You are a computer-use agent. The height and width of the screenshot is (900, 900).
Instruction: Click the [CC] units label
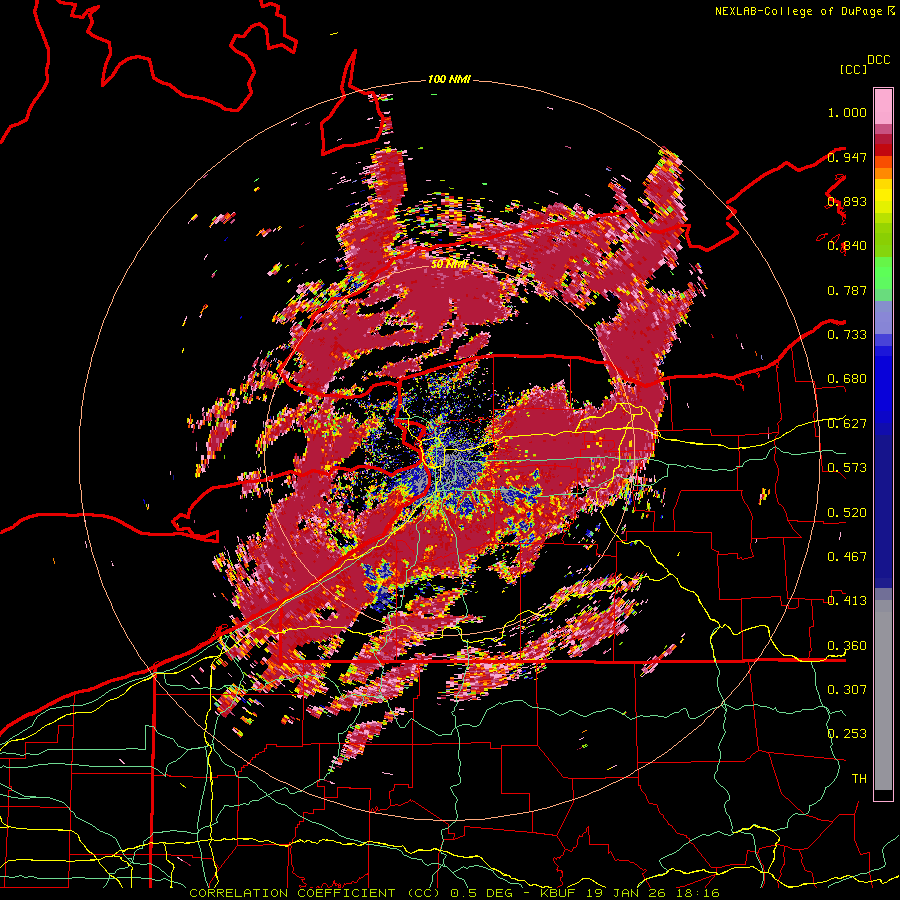[x=853, y=69]
